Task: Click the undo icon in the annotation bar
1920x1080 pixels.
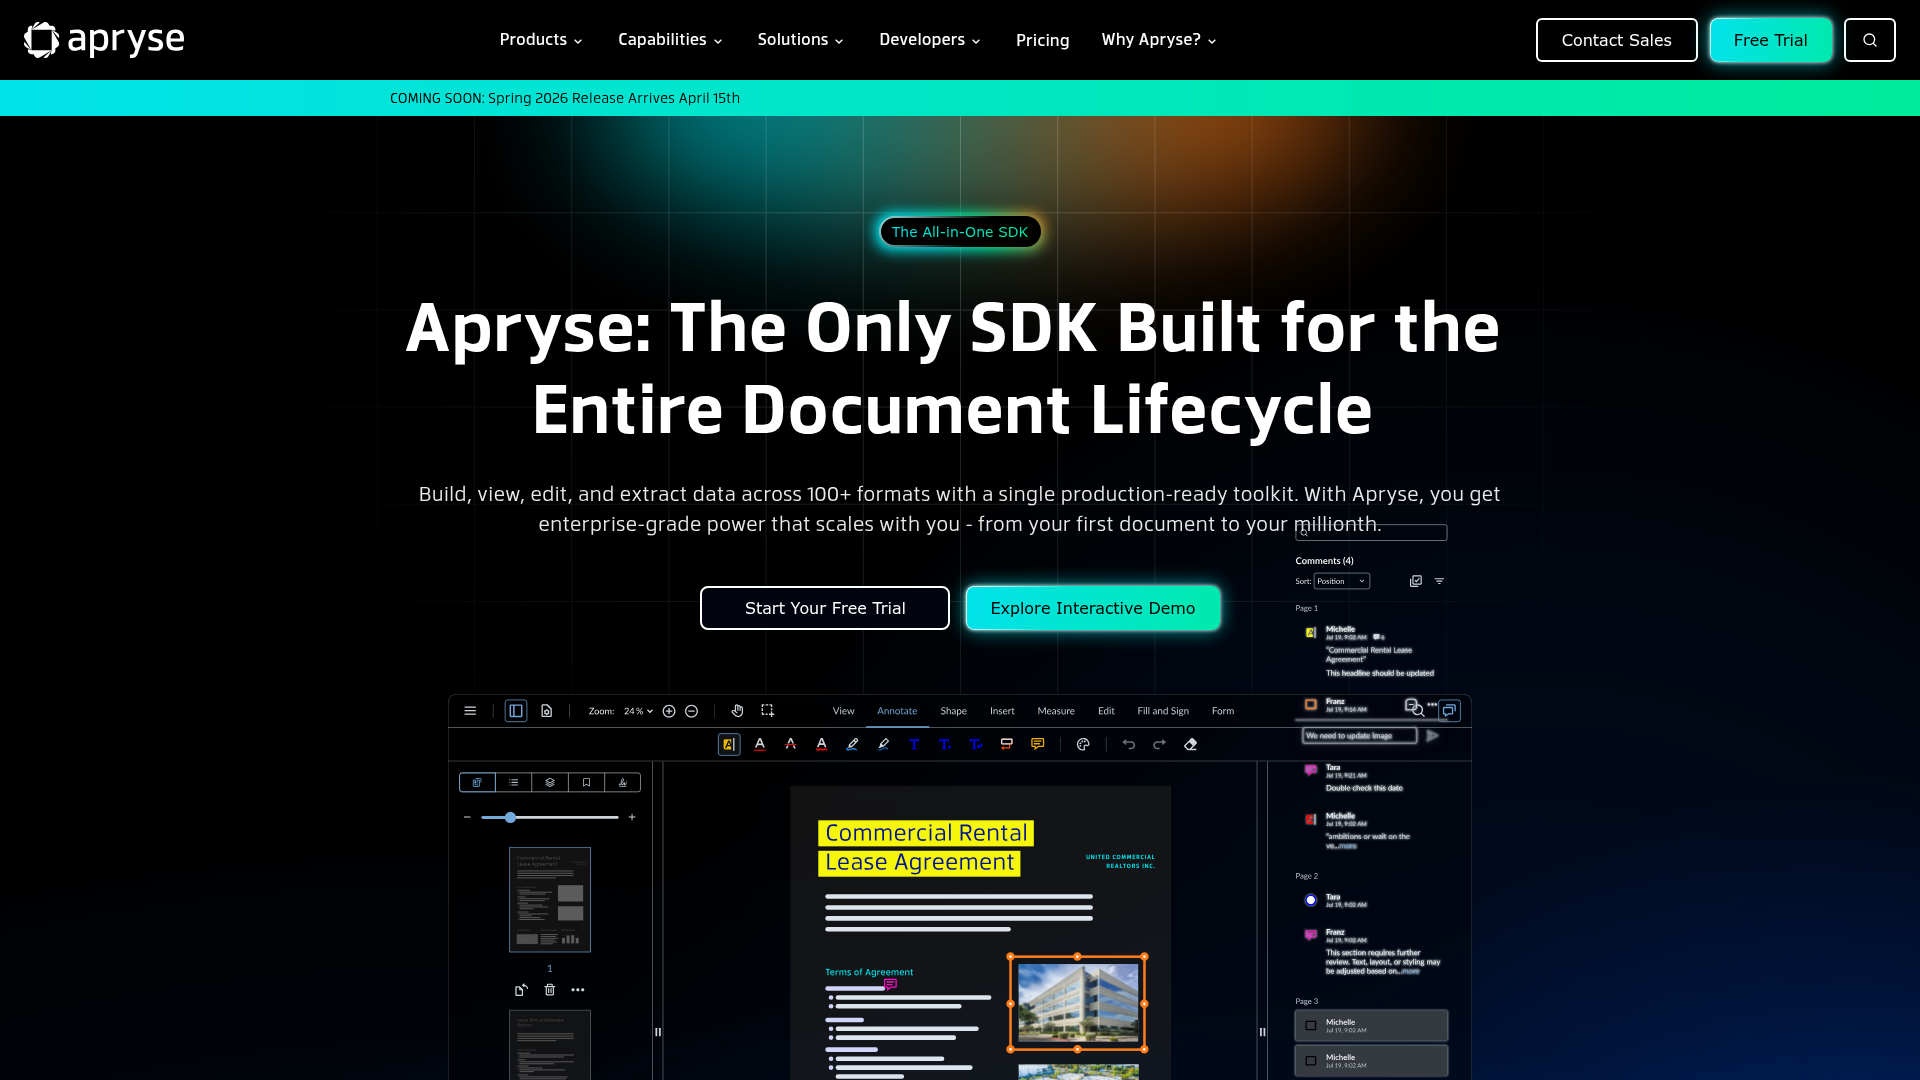Action: [1130, 744]
